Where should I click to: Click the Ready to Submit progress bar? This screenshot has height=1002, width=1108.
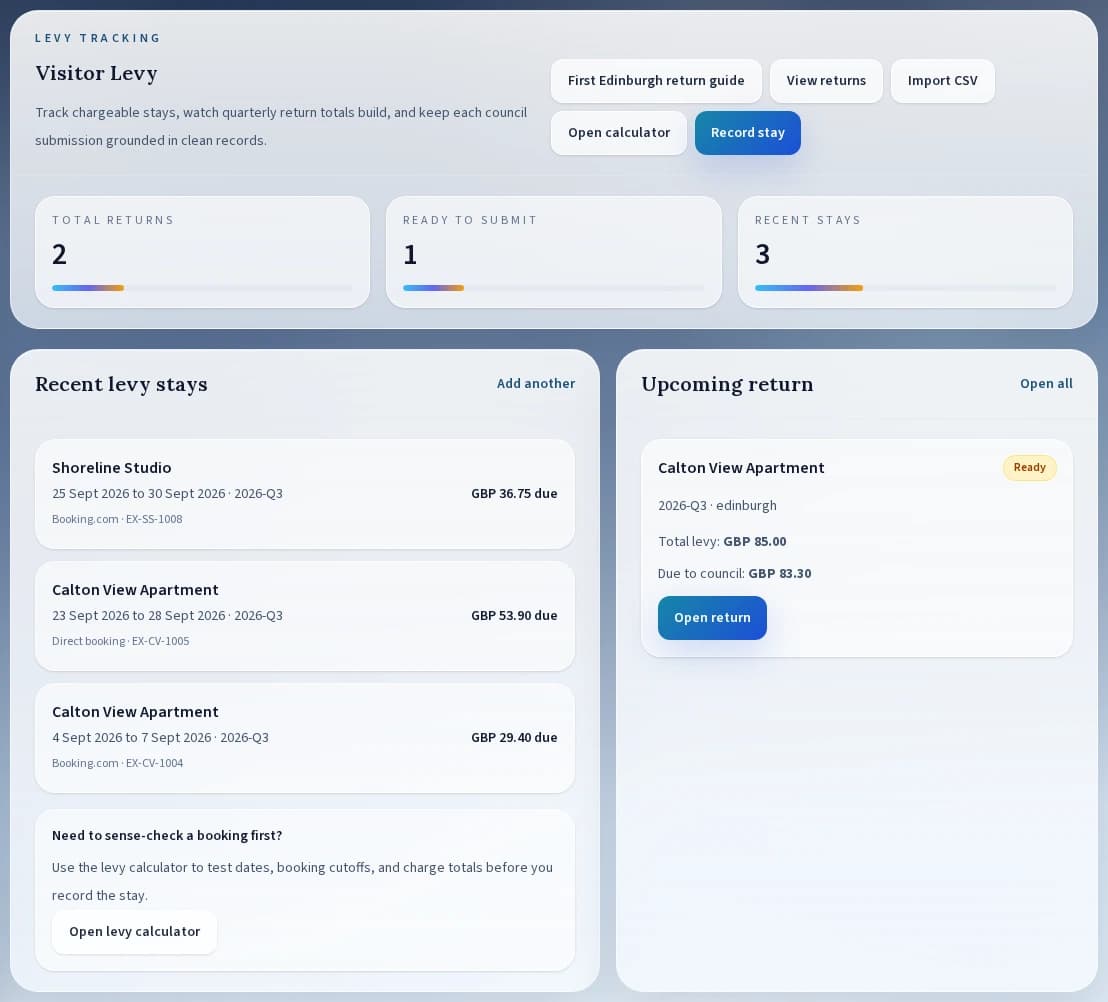[x=553, y=288]
